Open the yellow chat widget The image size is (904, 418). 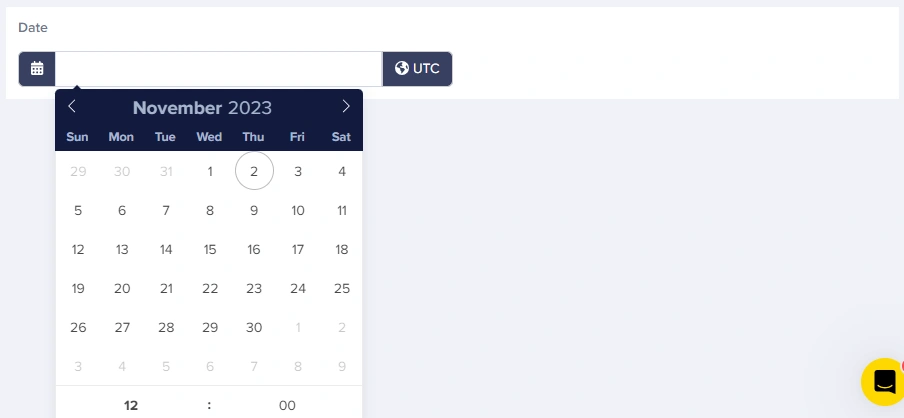[883, 381]
